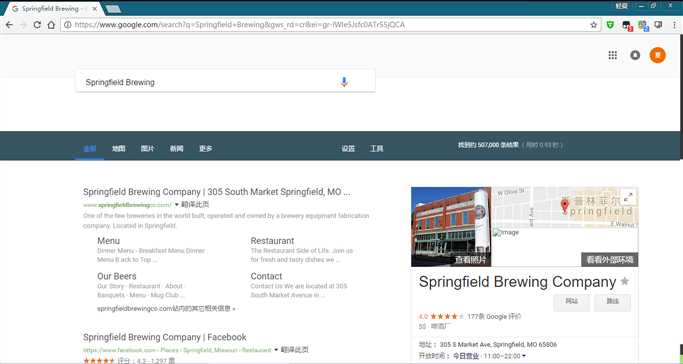Open the green shield extension icon
The width and height of the screenshot is (683, 364).
coord(610,25)
